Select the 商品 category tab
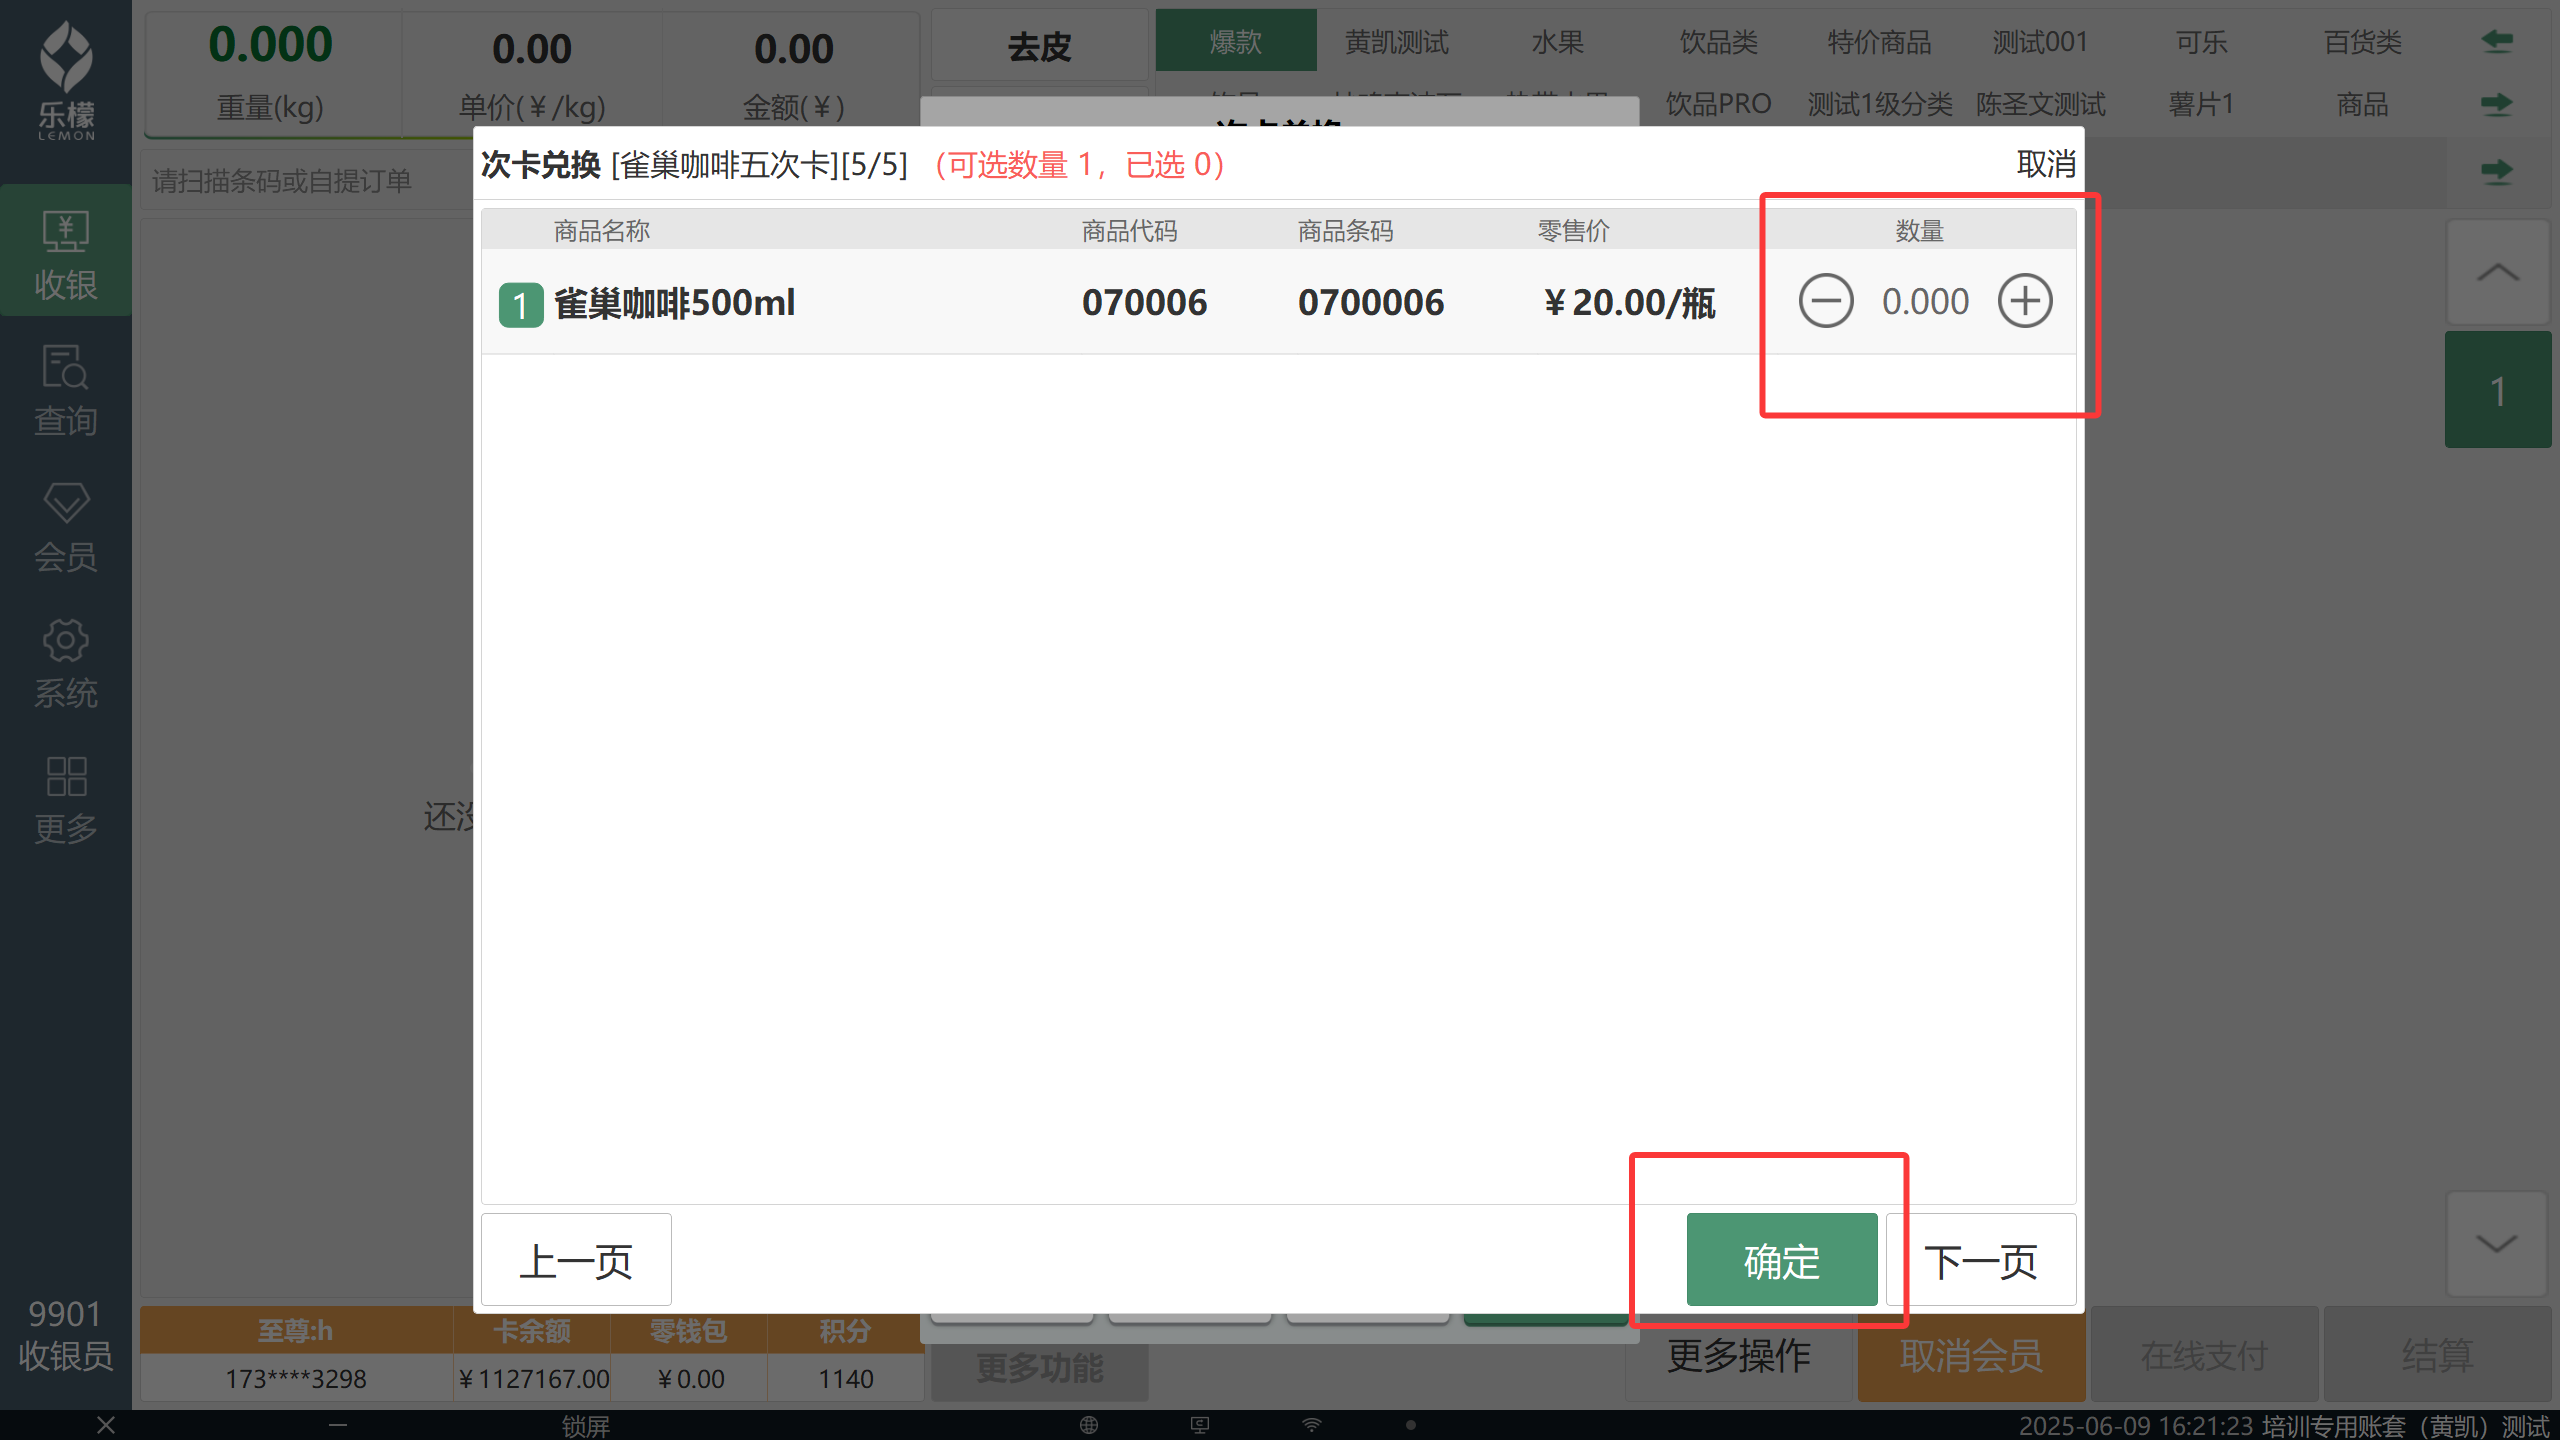The width and height of the screenshot is (2560, 1440). pos(2363,103)
